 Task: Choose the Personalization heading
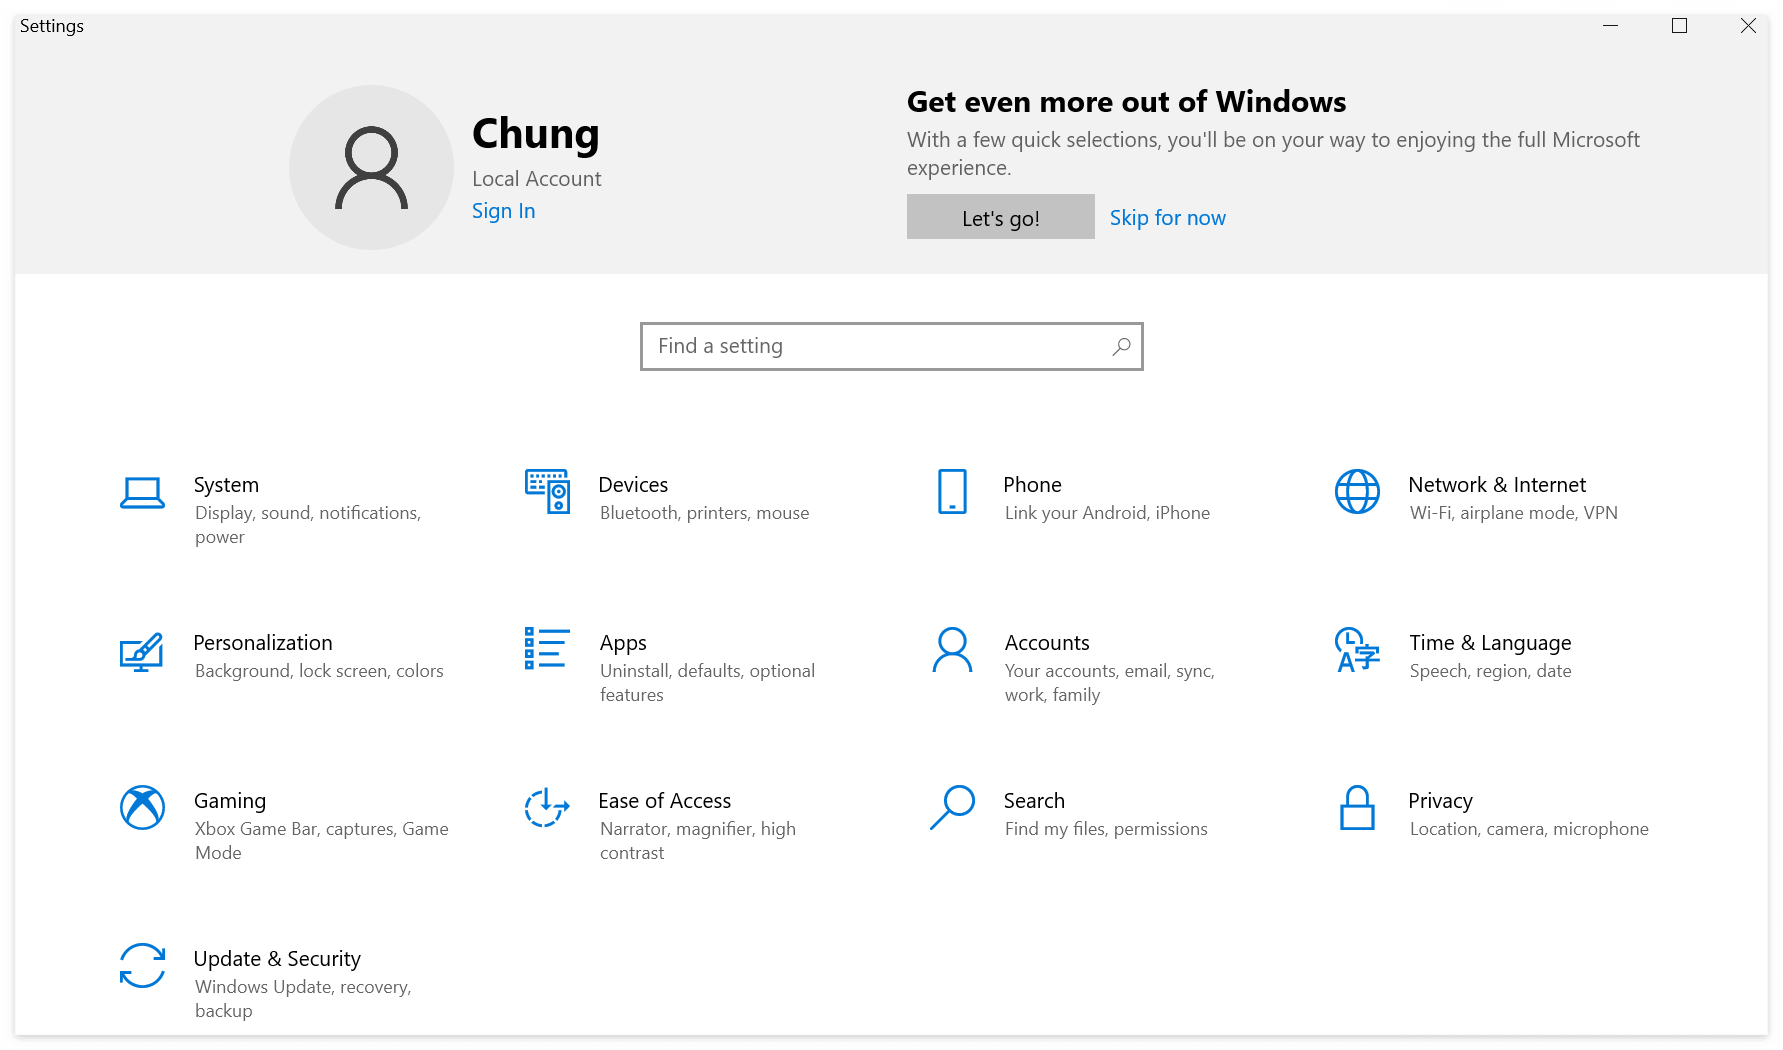pyautogui.click(x=263, y=643)
